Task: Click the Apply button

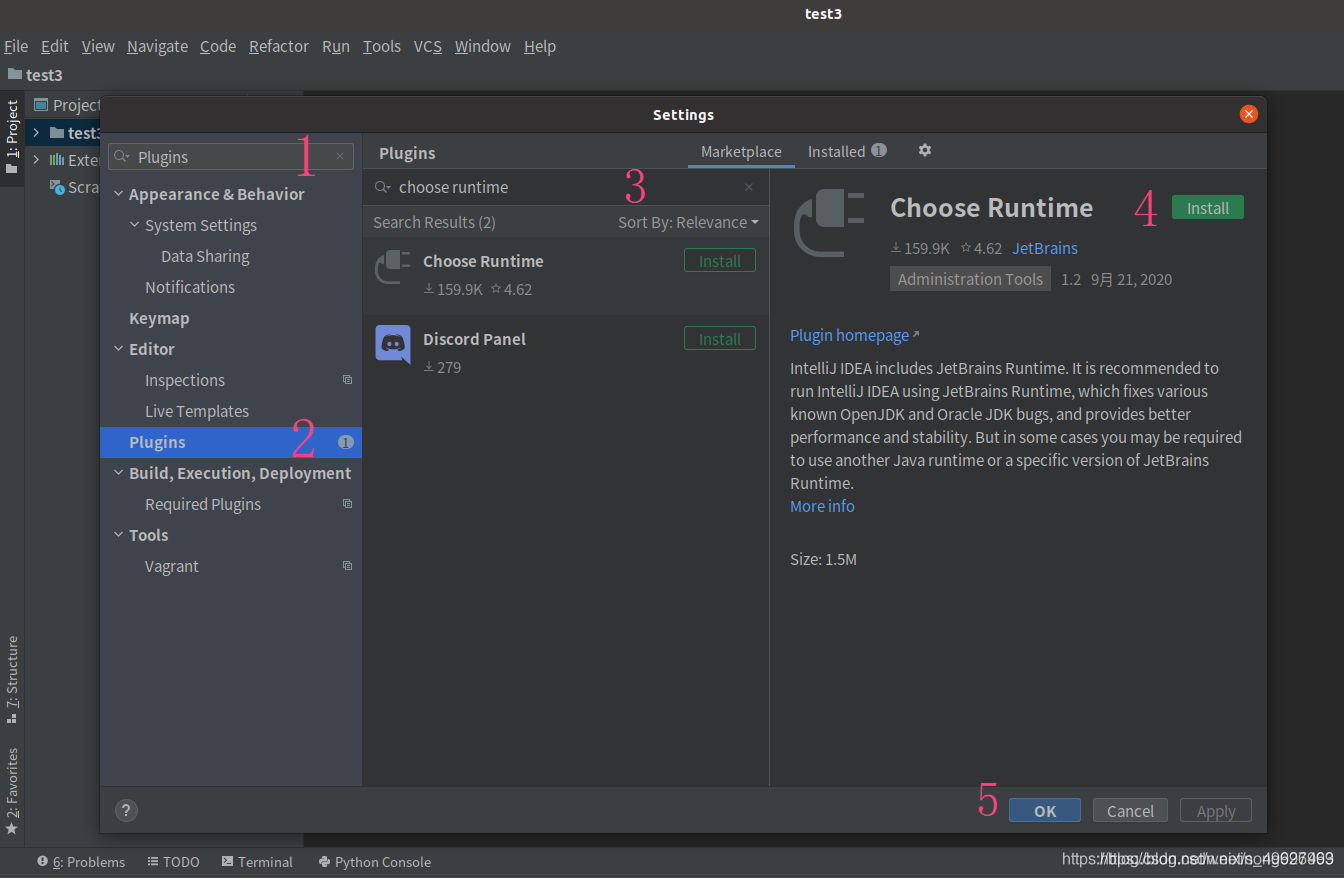Action: 1216,811
